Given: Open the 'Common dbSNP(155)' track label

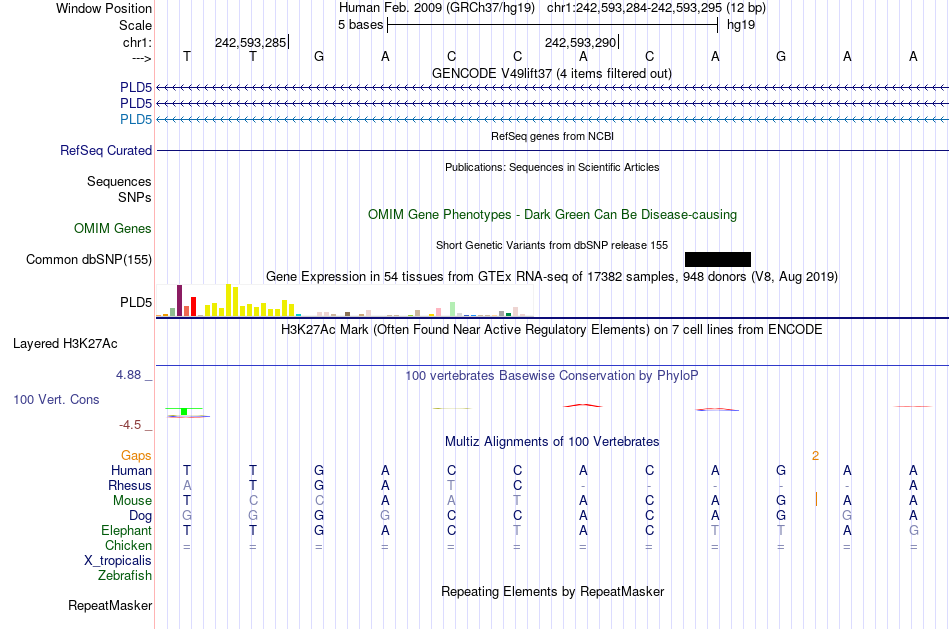Looking at the screenshot, I should coord(89,259).
